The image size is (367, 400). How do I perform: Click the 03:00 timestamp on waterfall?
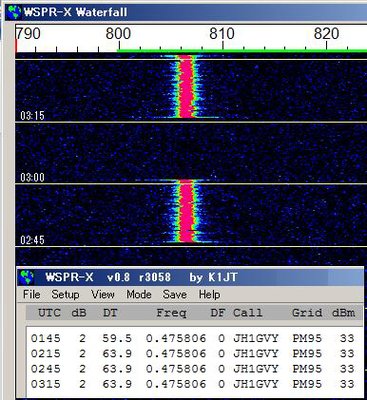32,177
